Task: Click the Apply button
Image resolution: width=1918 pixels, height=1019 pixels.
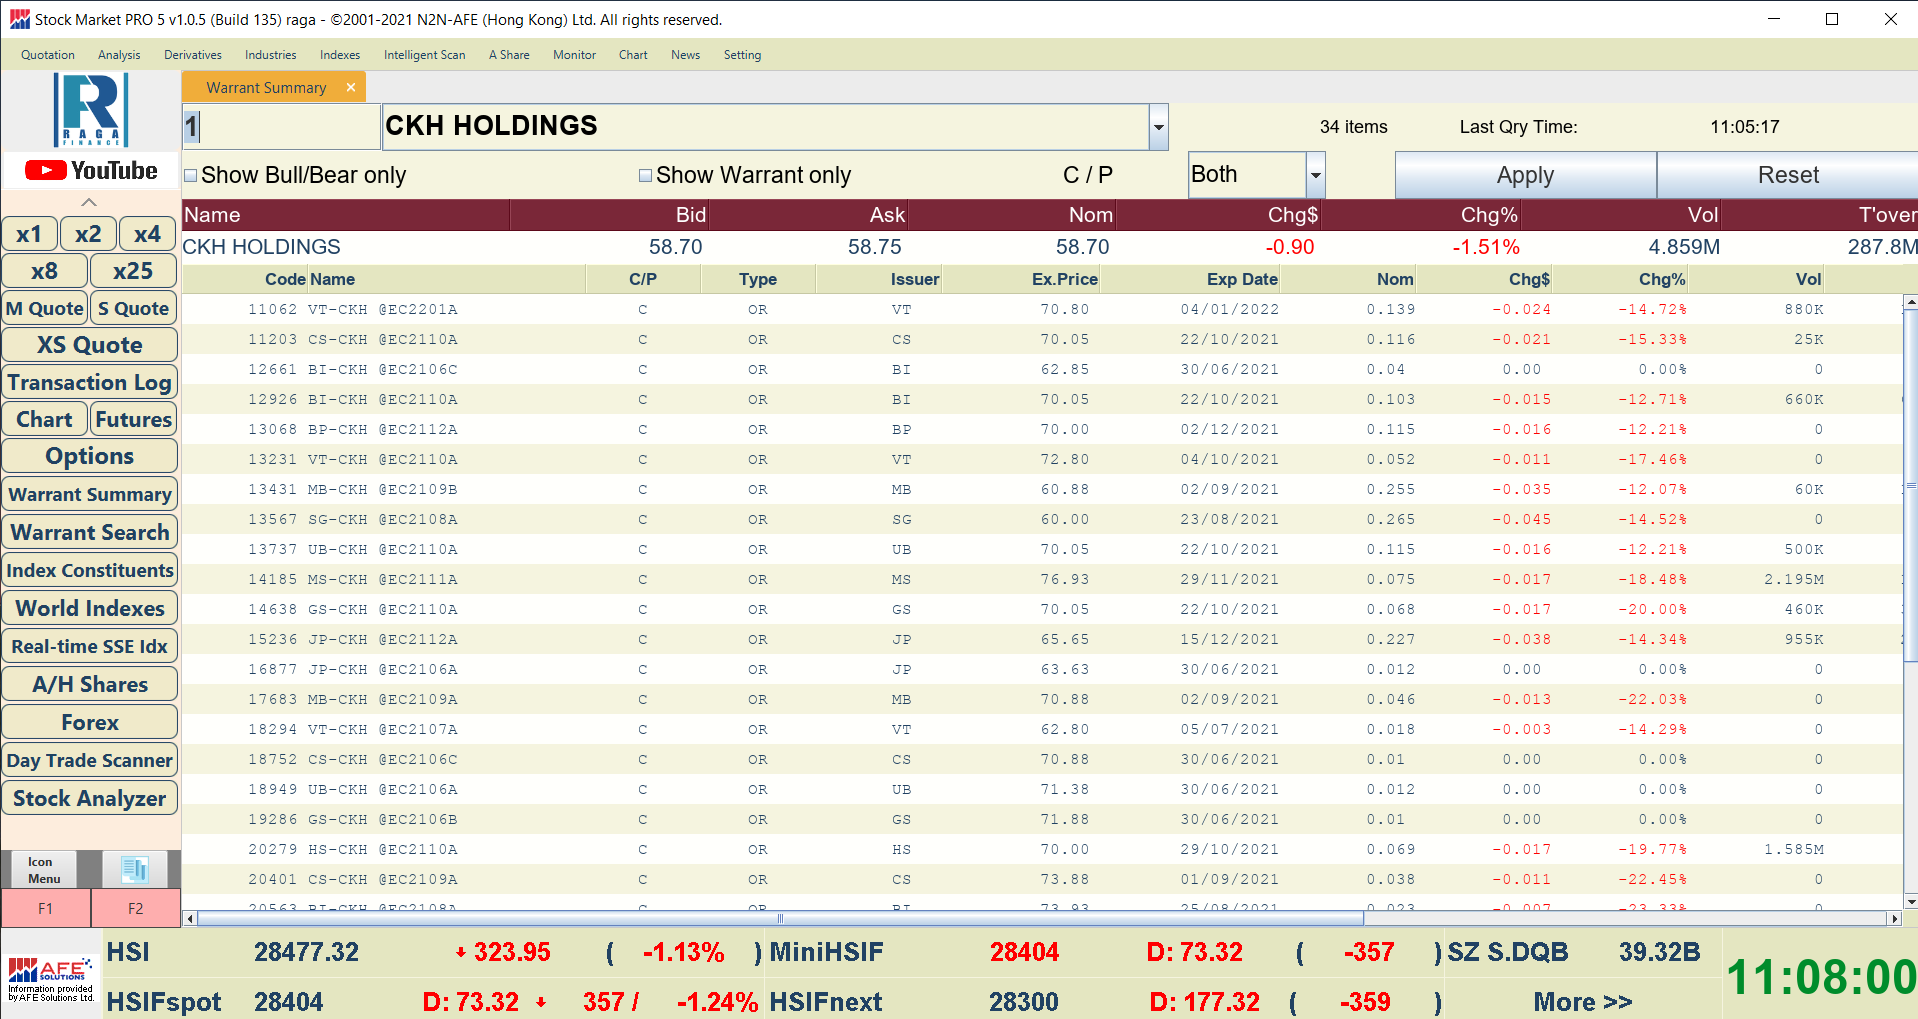Action: pos(1524,176)
